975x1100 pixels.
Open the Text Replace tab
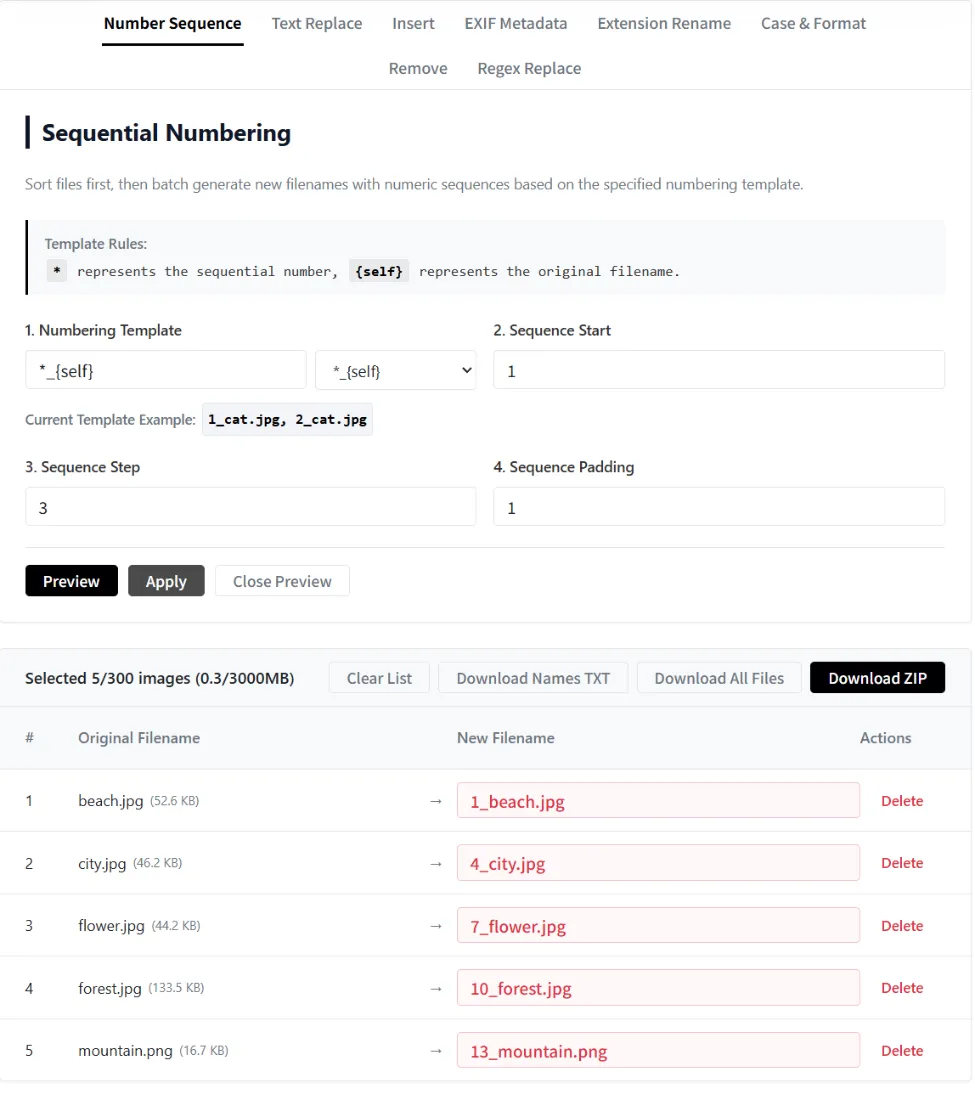(316, 24)
